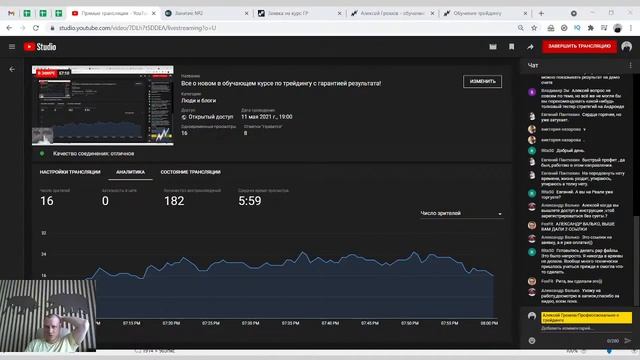The width and height of the screenshot is (640, 360).
Task: Switch to the Обучение трейдингу browser tab
Action: coord(485,13)
